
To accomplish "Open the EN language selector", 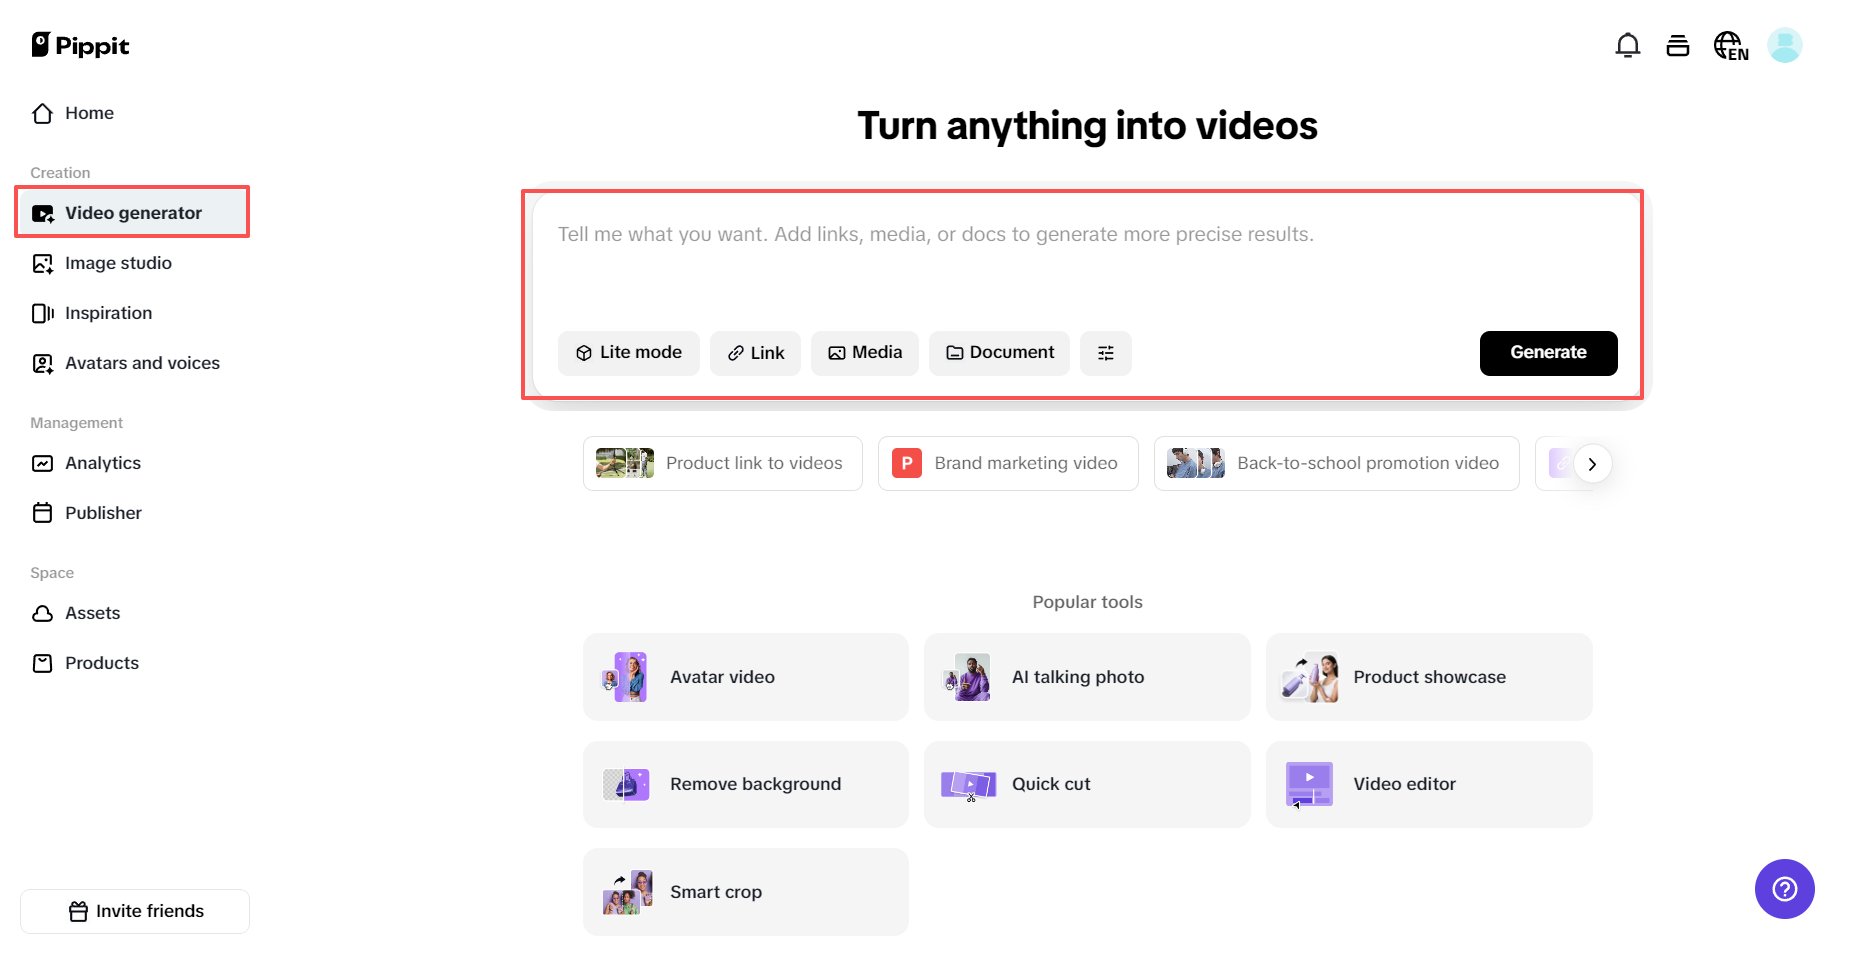I will 1731,45.
